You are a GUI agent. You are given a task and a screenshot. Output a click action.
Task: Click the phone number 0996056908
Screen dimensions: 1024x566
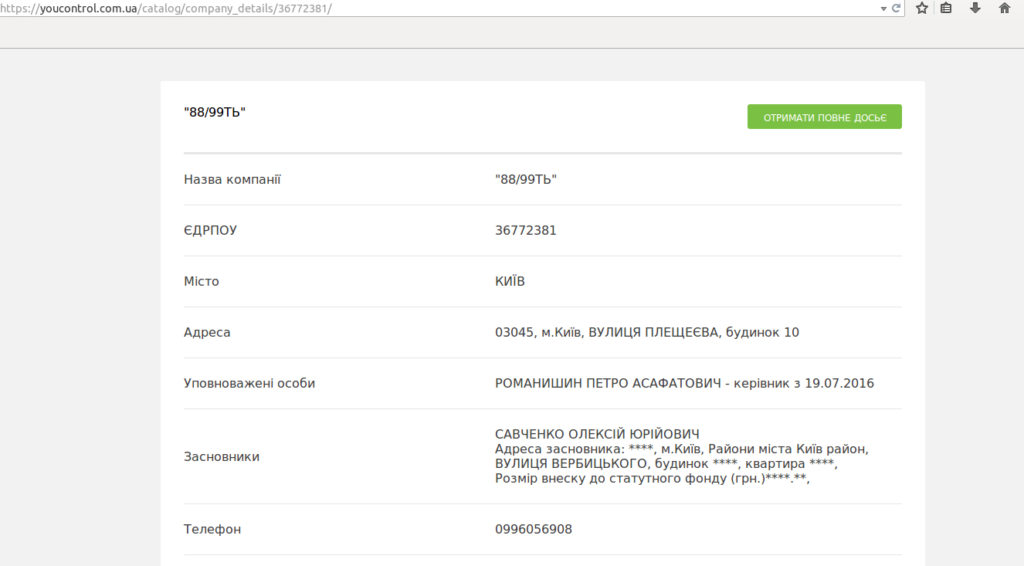pyautogui.click(x=533, y=529)
